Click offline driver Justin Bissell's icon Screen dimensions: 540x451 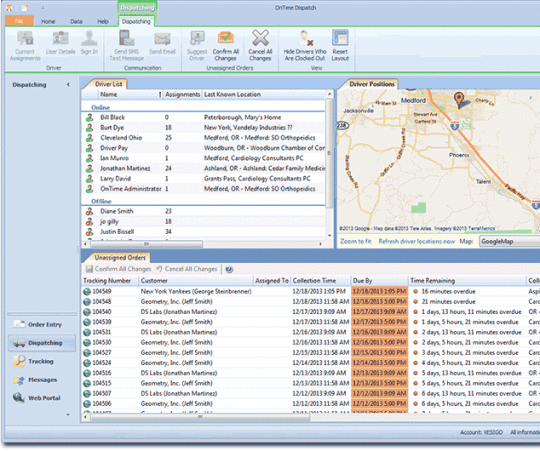pyautogui.click(x=90, y=232)
